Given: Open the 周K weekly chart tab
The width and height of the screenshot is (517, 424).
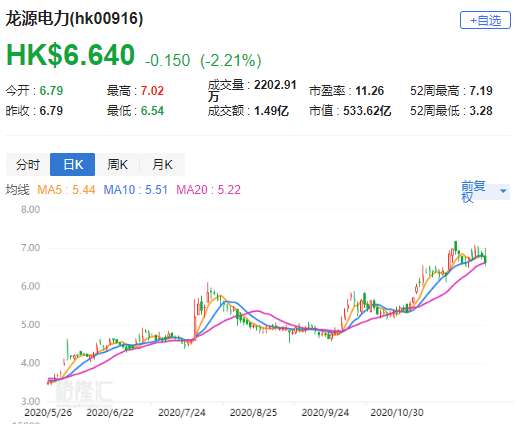Looking at the screenshot, I should click(117, 164).
